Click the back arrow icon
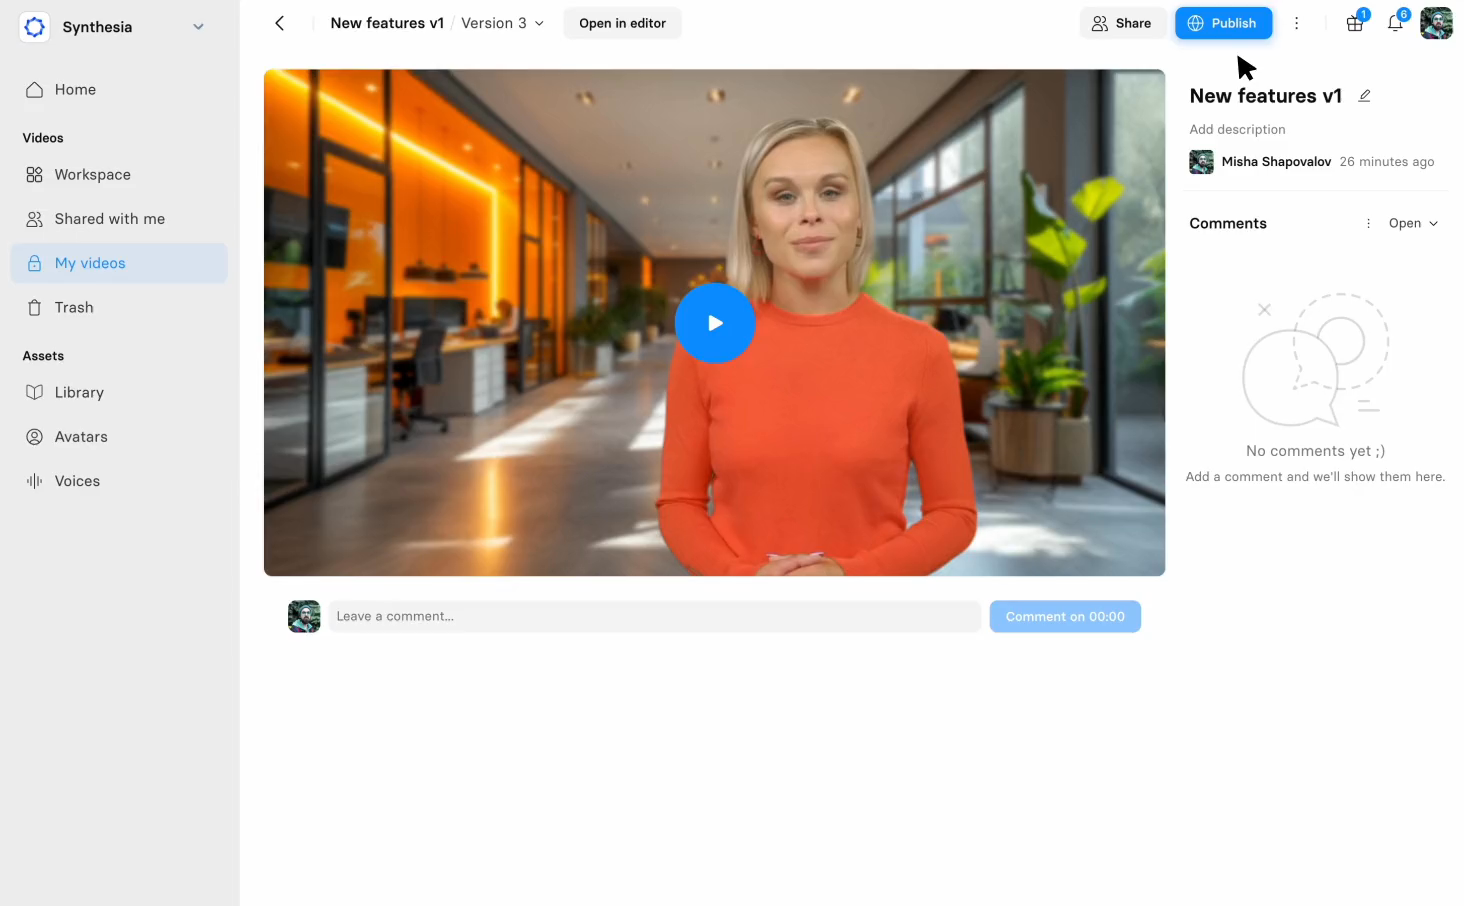The height and width of the screenshot is (906, 1464). [280, 23]
